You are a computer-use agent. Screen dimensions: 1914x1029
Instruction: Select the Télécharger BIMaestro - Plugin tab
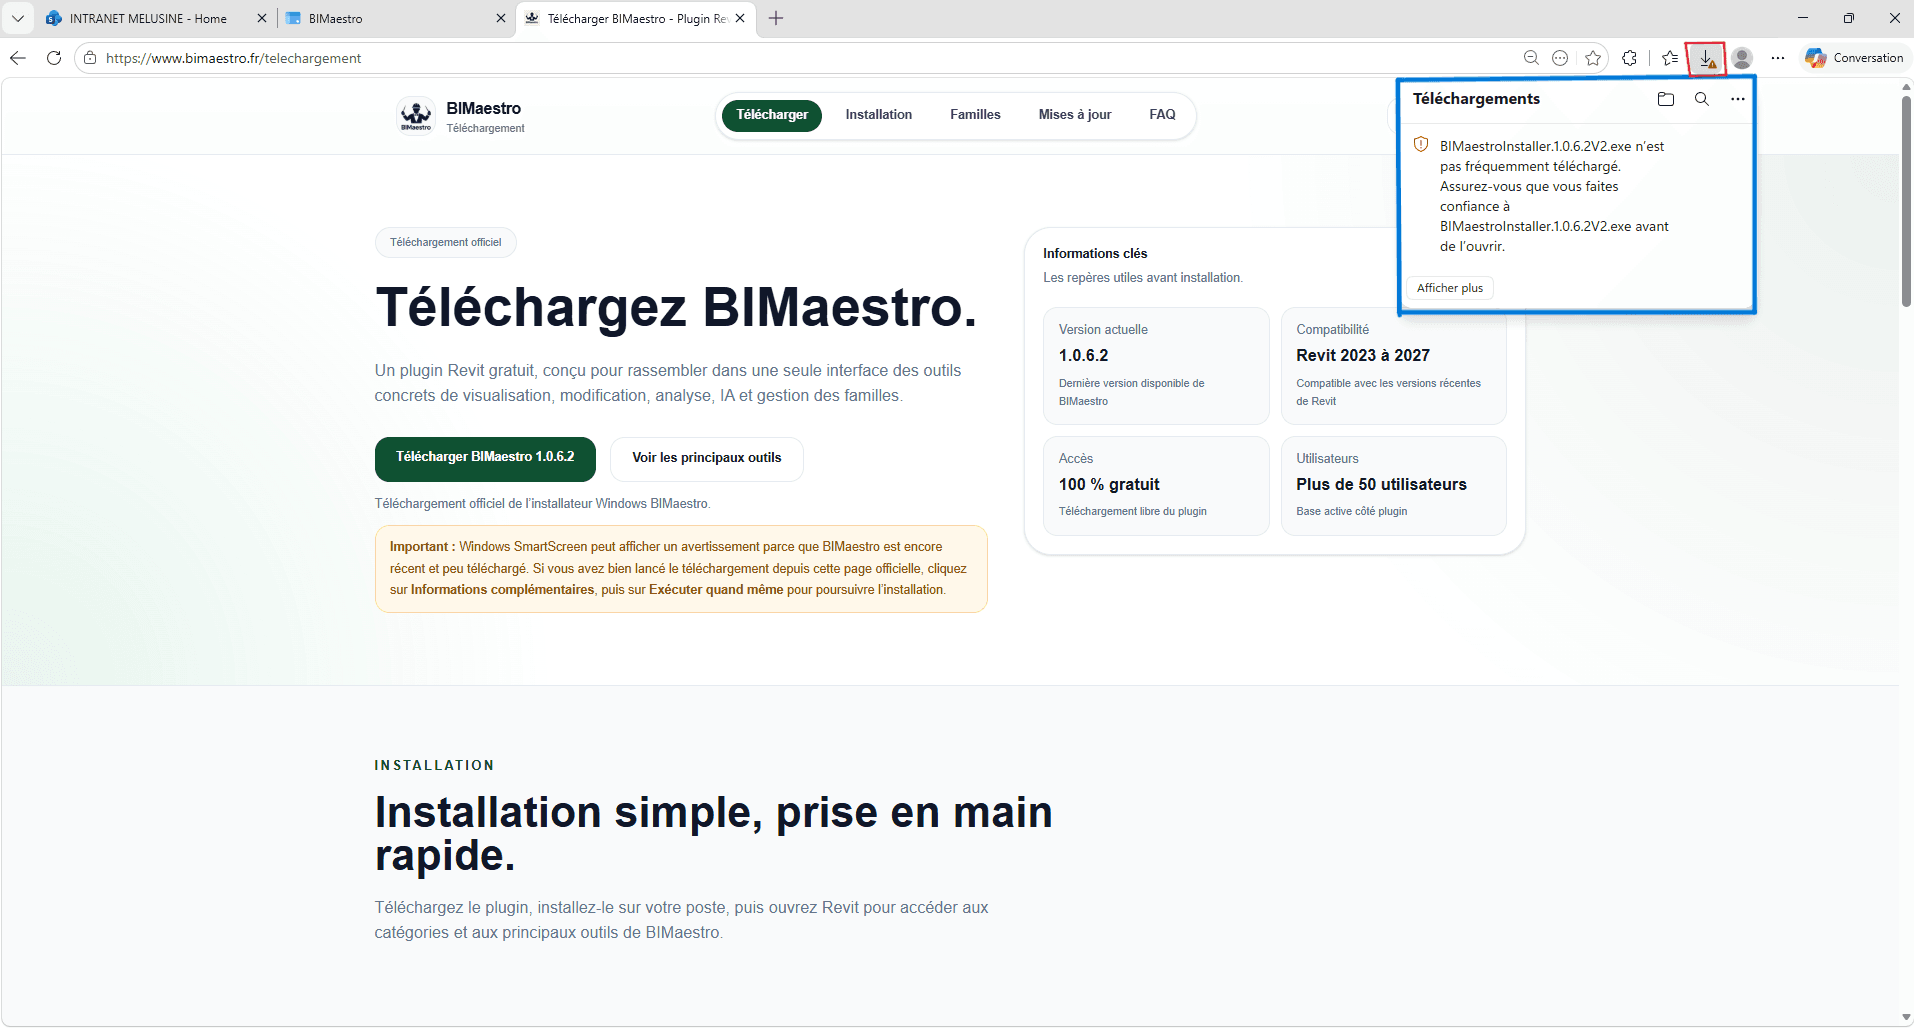coord(637,18)
